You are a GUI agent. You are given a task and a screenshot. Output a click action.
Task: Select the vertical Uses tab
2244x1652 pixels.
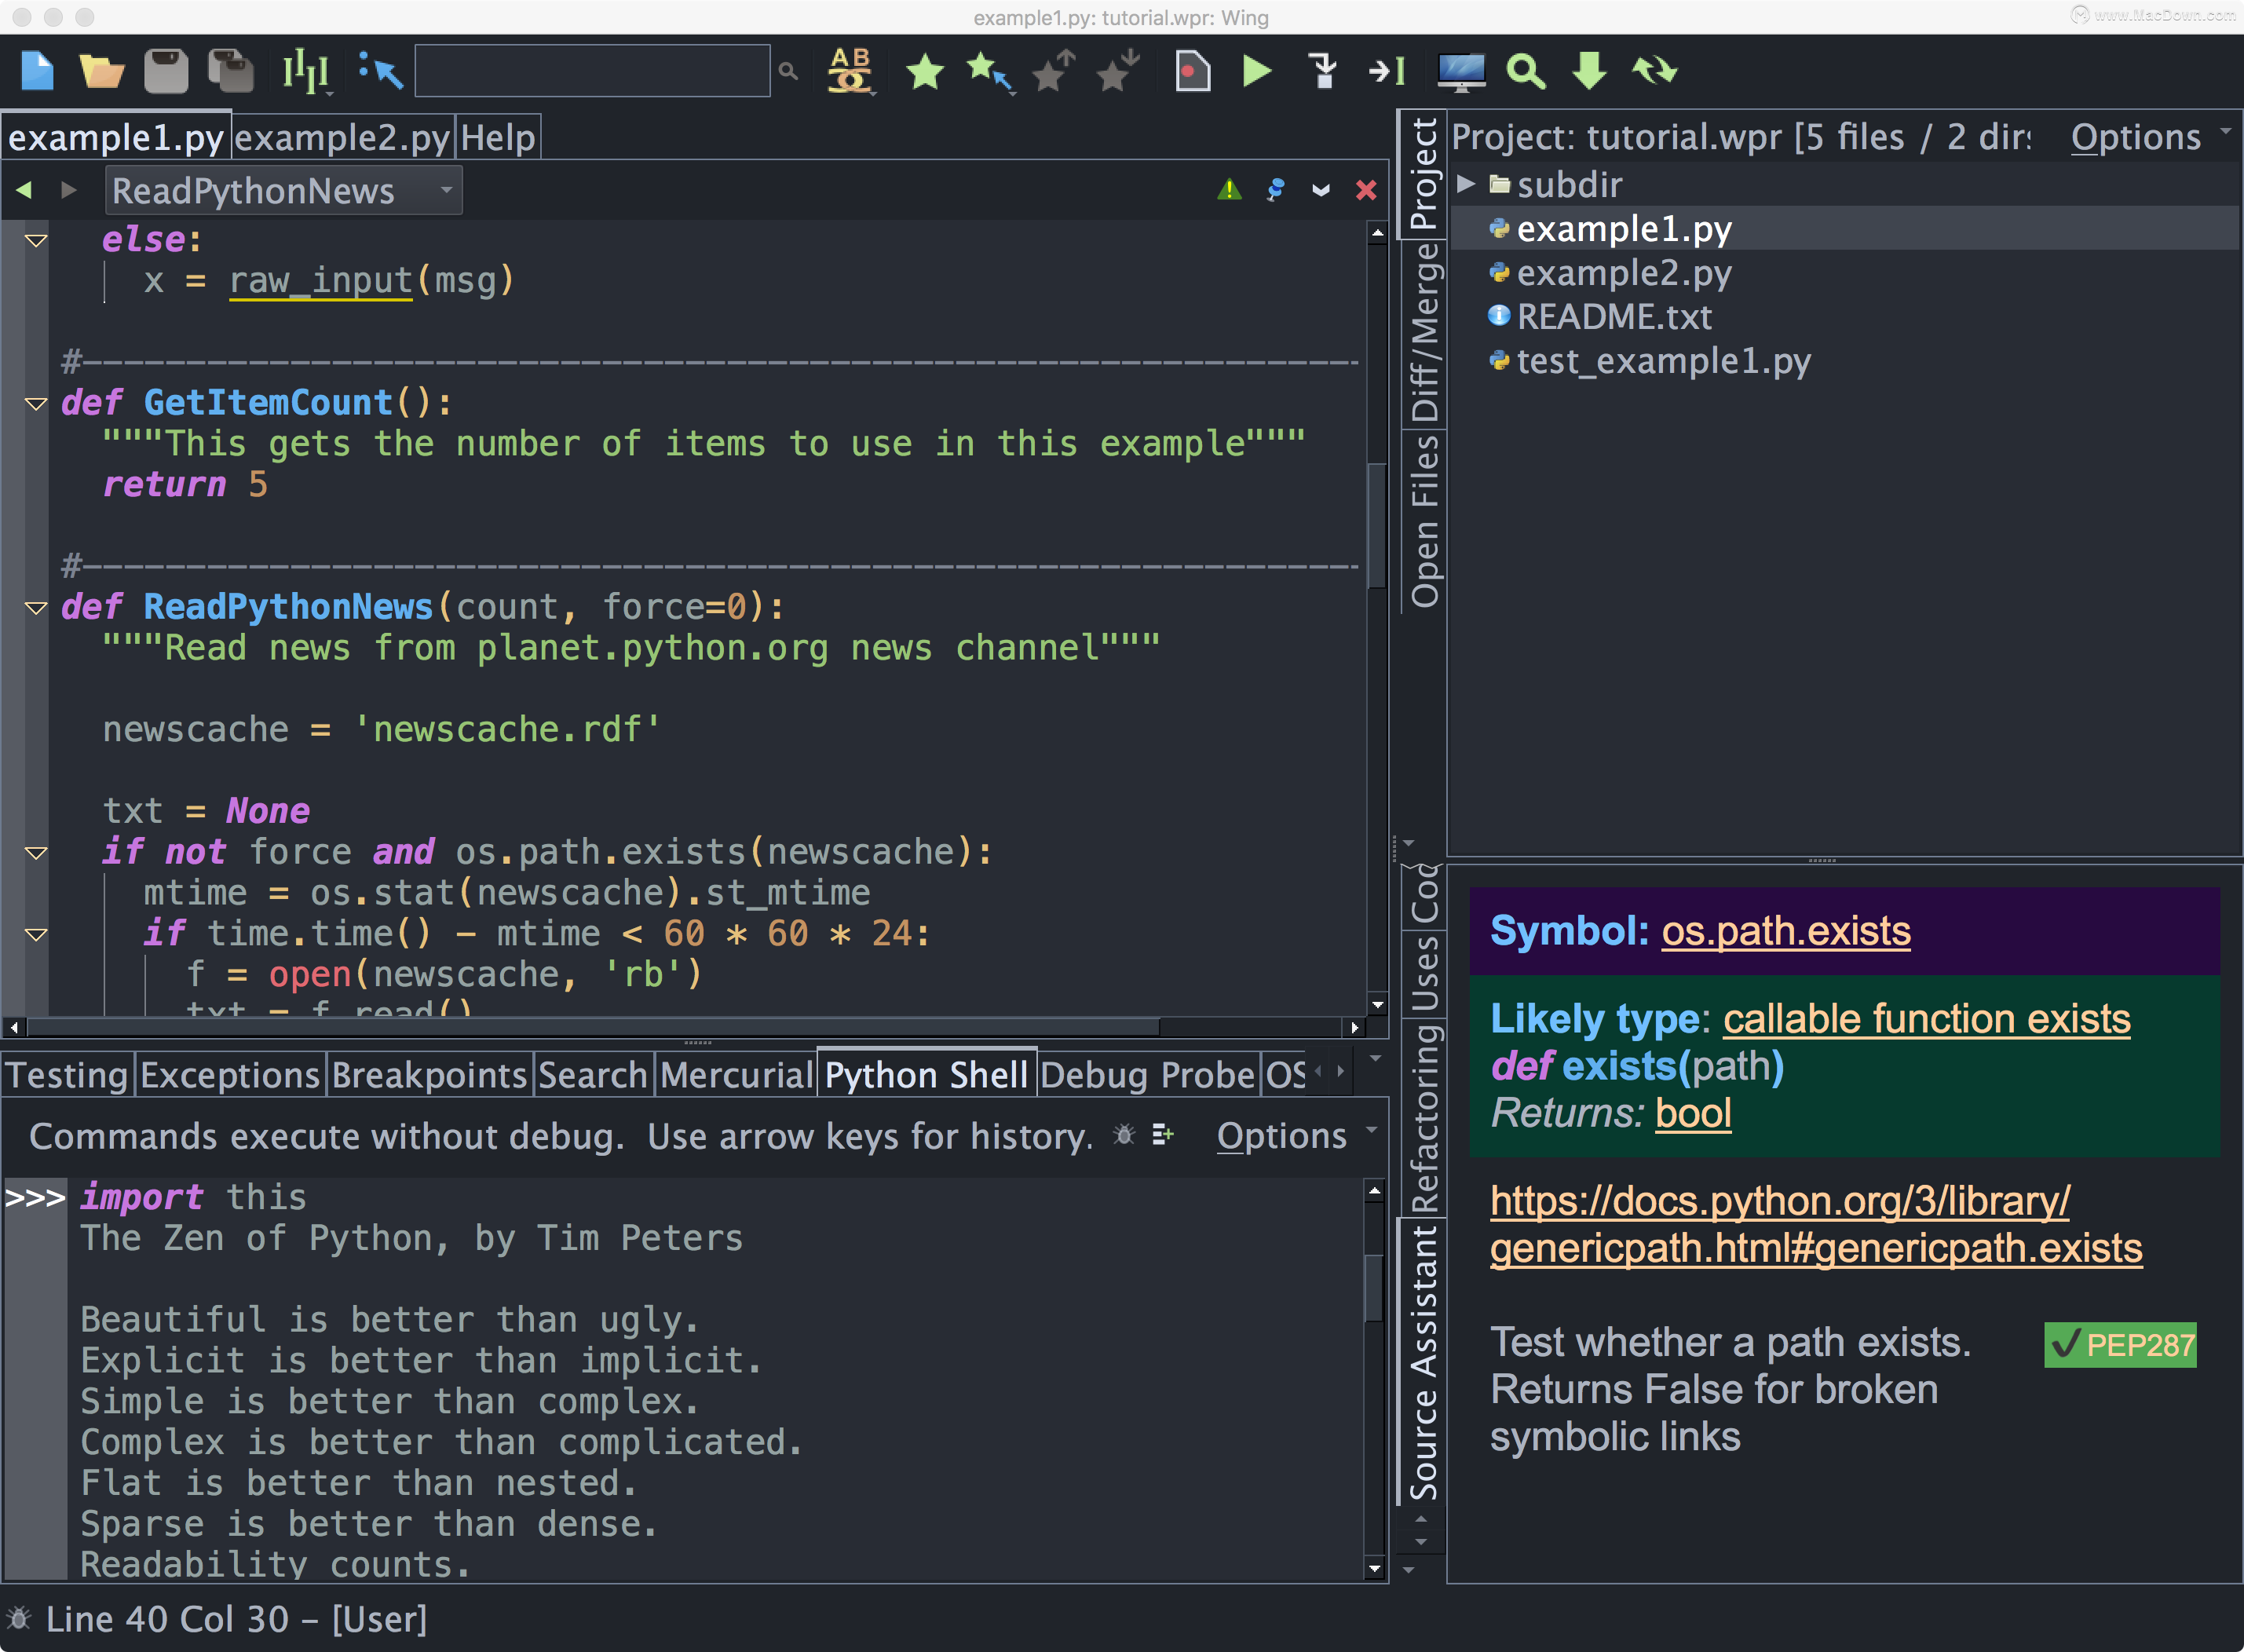[x=1424, y=973]
